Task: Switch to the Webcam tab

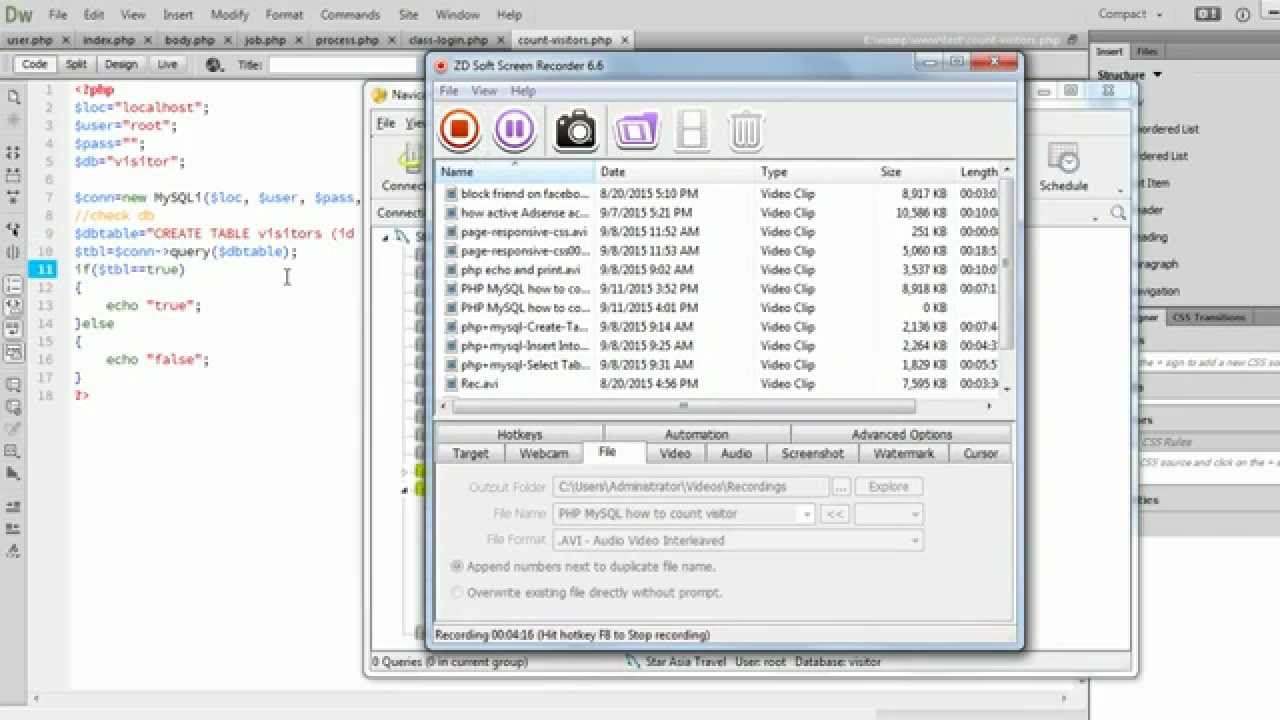Action: tap(544, 453)
